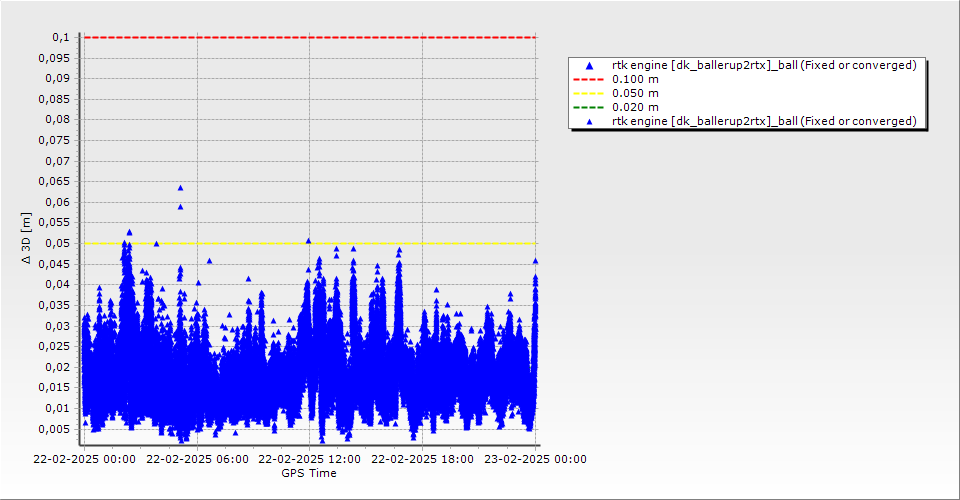
Task: Click the '0,08' y-axis tick label
Action: pyautogui.click(x=58, y=119)
